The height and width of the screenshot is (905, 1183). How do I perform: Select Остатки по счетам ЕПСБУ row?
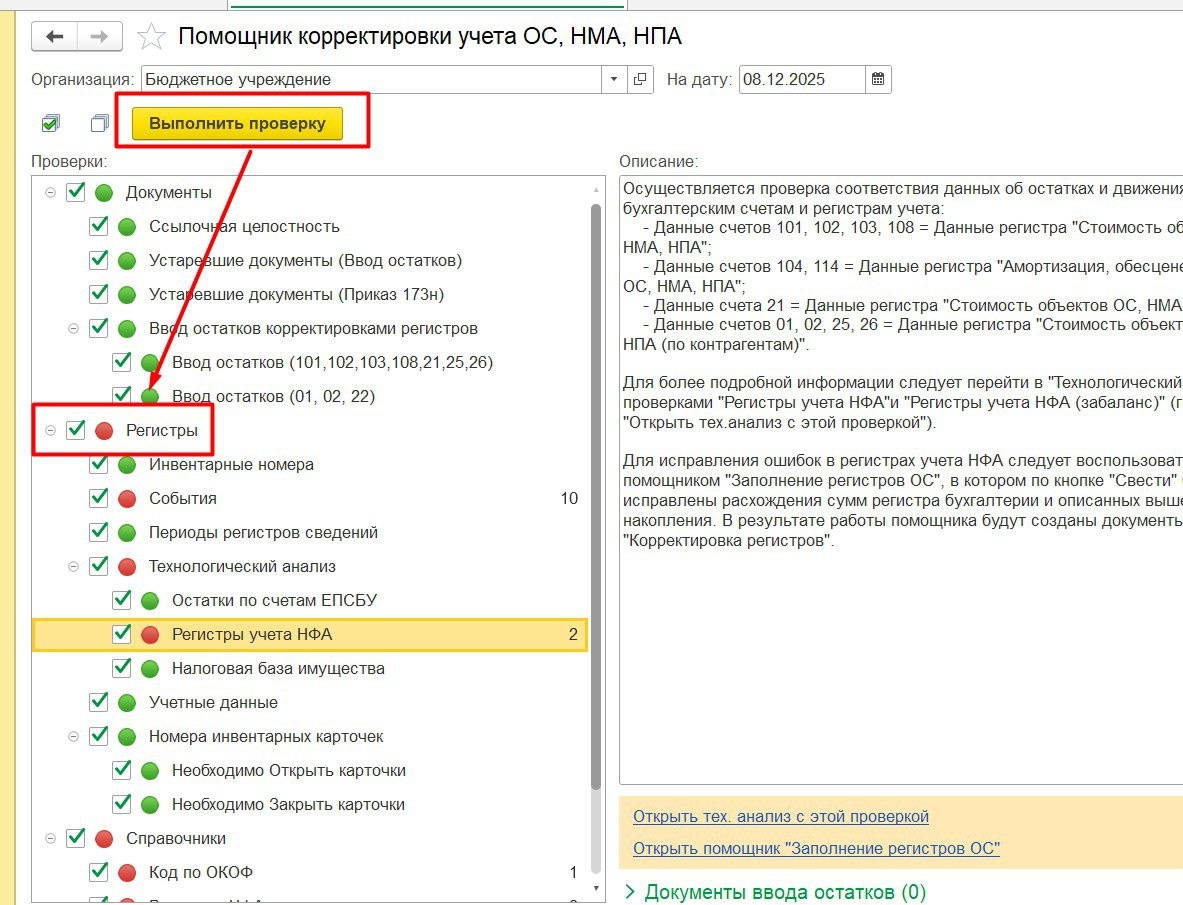click(309, 600)
